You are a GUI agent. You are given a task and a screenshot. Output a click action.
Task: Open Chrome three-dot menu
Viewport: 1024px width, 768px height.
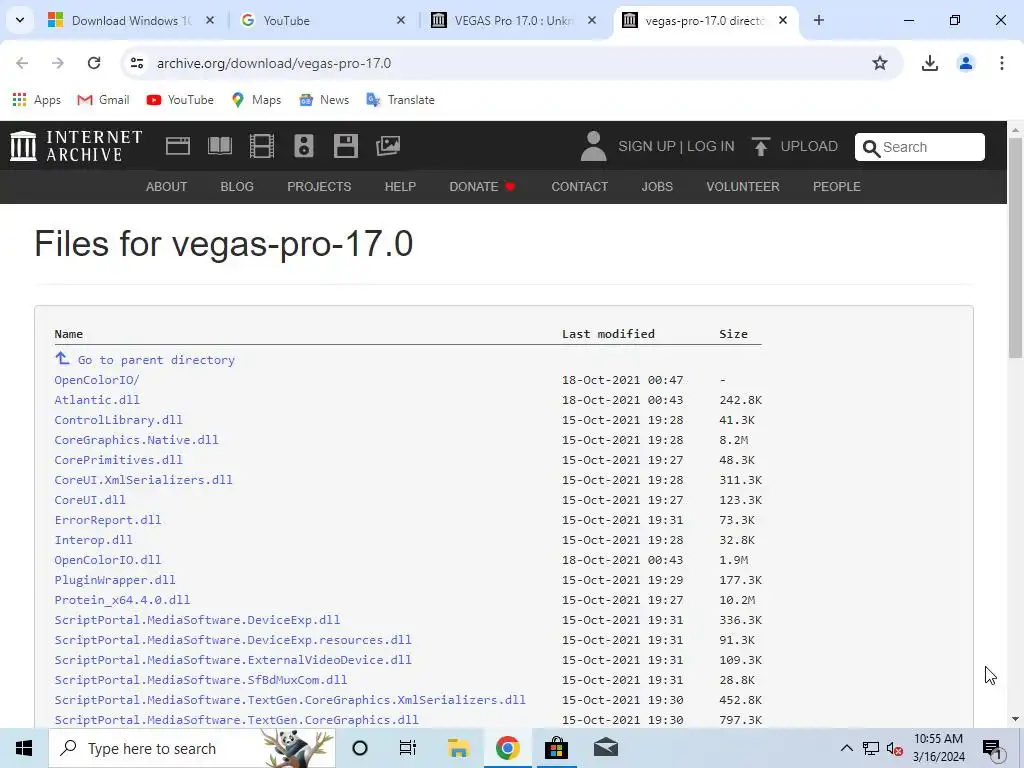tap(1001, 63)
